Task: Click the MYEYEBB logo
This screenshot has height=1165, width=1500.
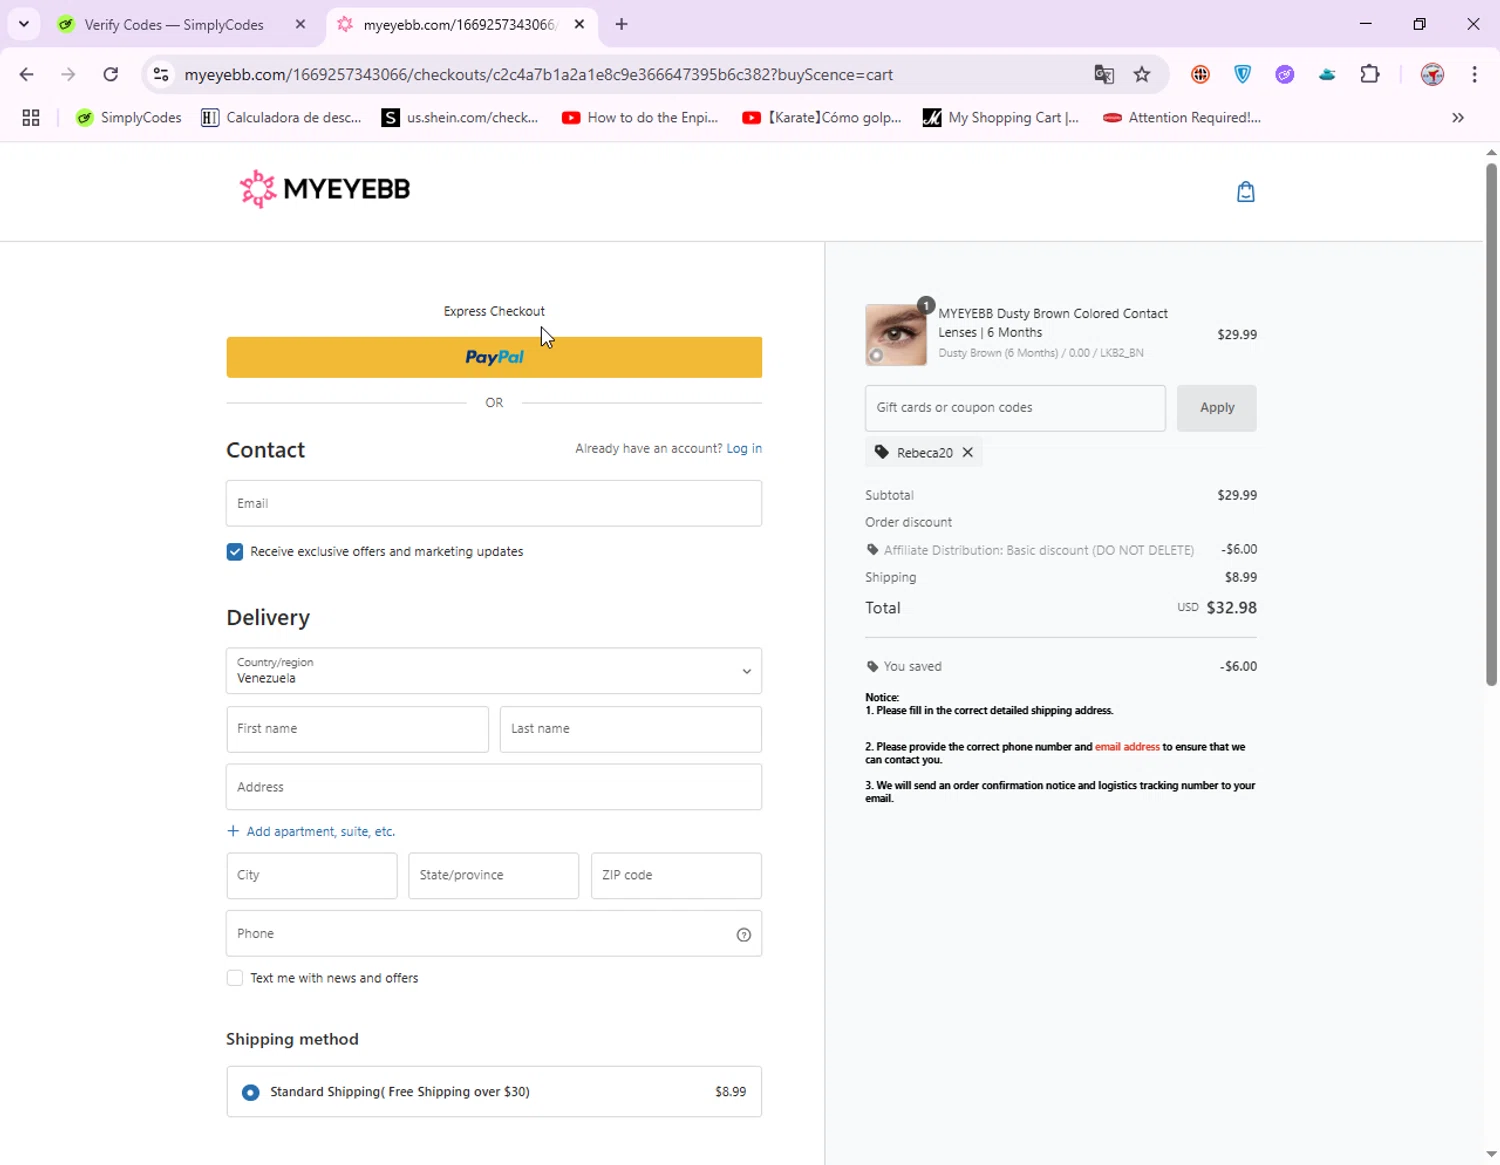Action: coord(325,189)
